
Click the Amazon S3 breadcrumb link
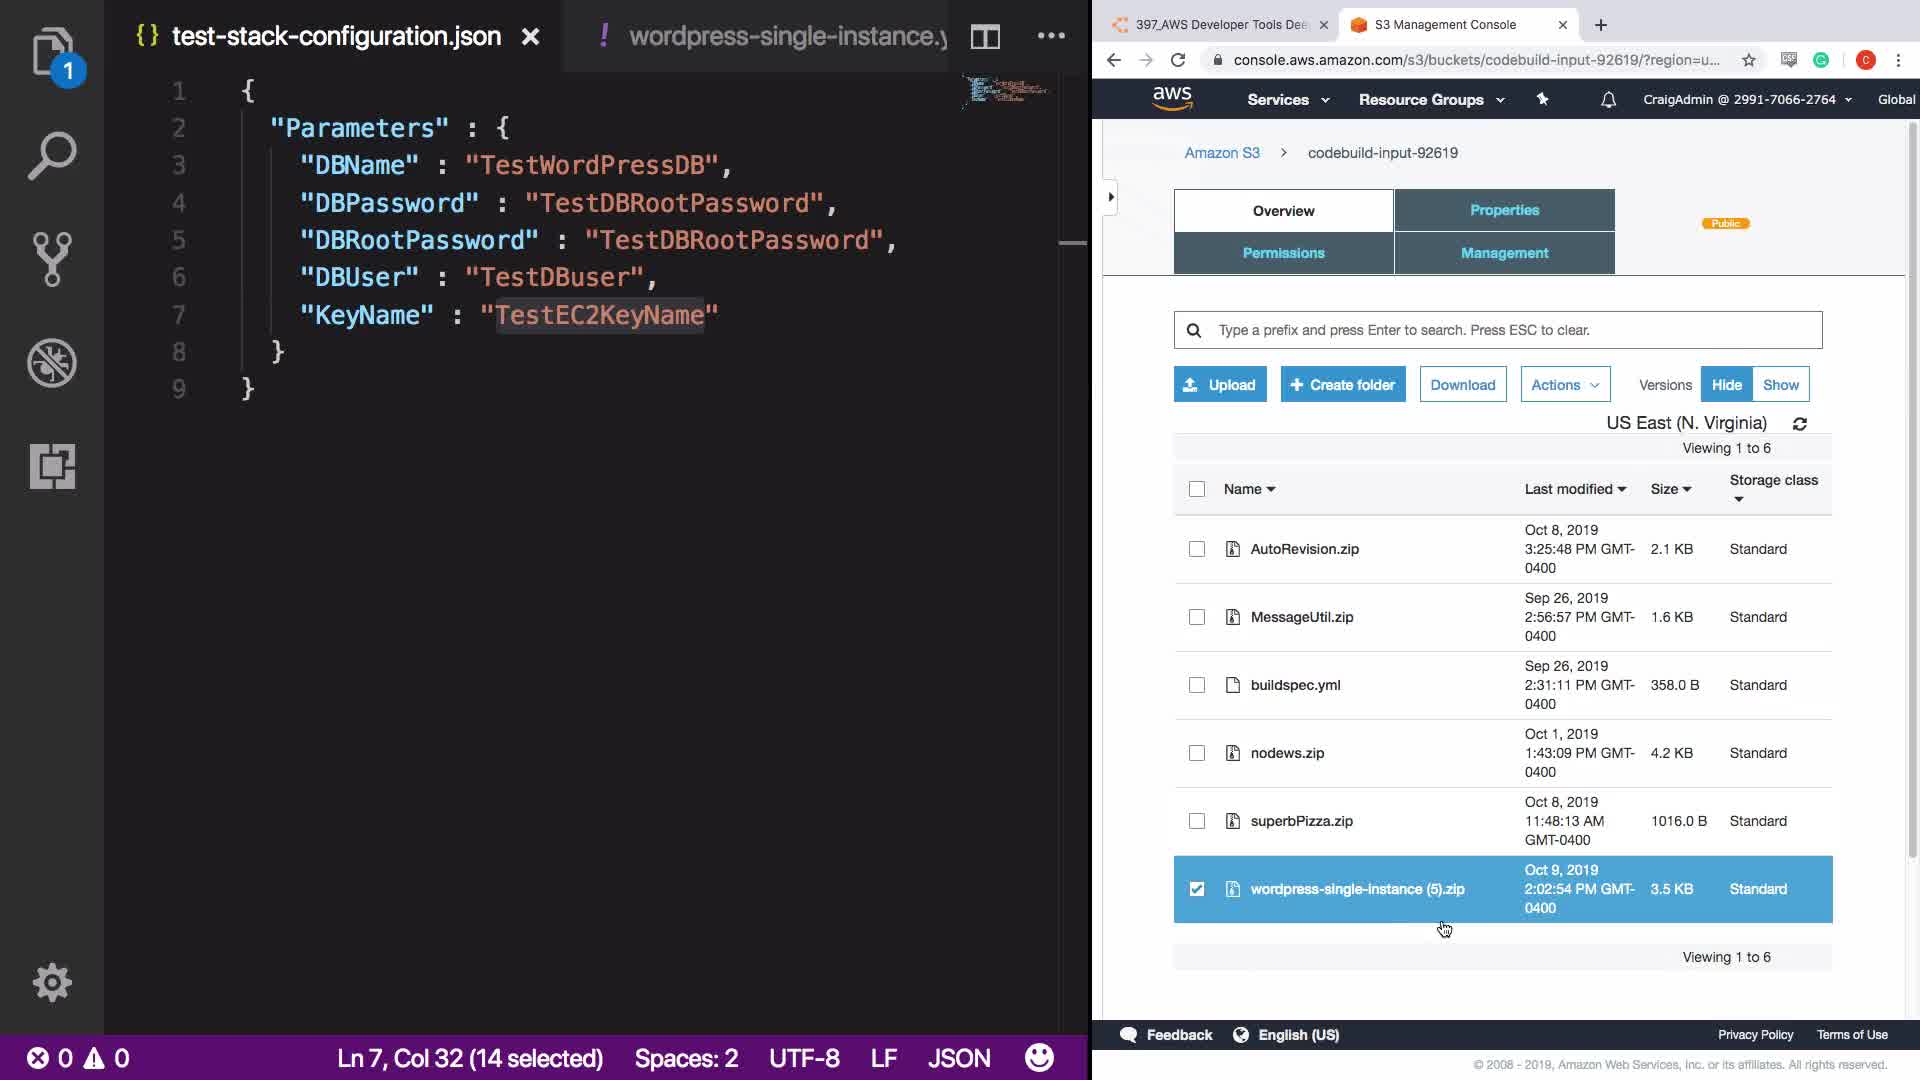1221,153
